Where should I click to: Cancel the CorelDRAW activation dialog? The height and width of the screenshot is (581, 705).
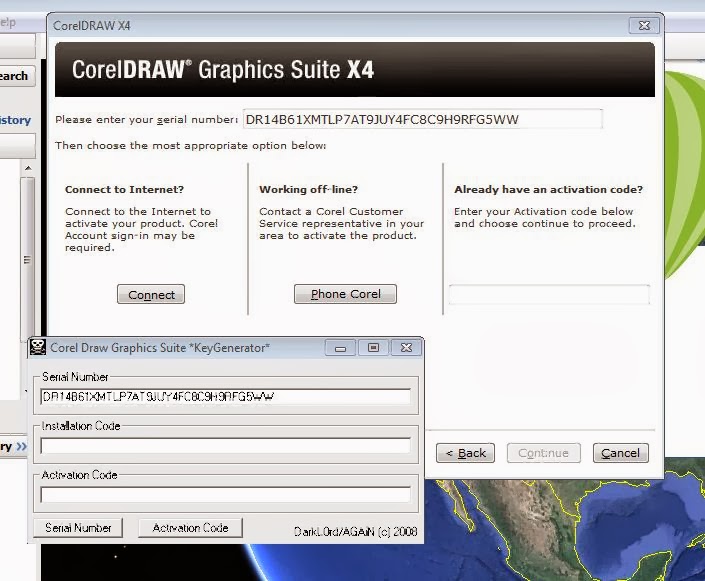click(620, 453)
